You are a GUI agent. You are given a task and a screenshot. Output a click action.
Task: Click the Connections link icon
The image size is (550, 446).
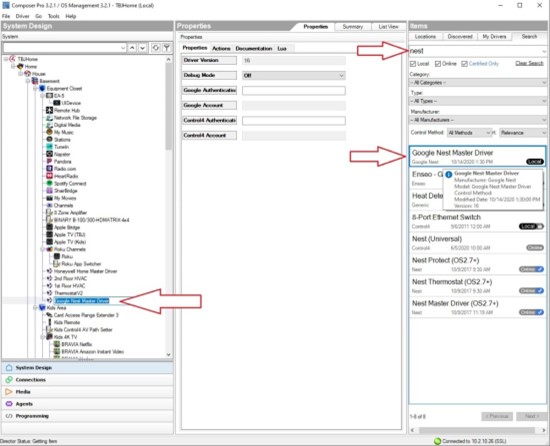click(9, 380)
